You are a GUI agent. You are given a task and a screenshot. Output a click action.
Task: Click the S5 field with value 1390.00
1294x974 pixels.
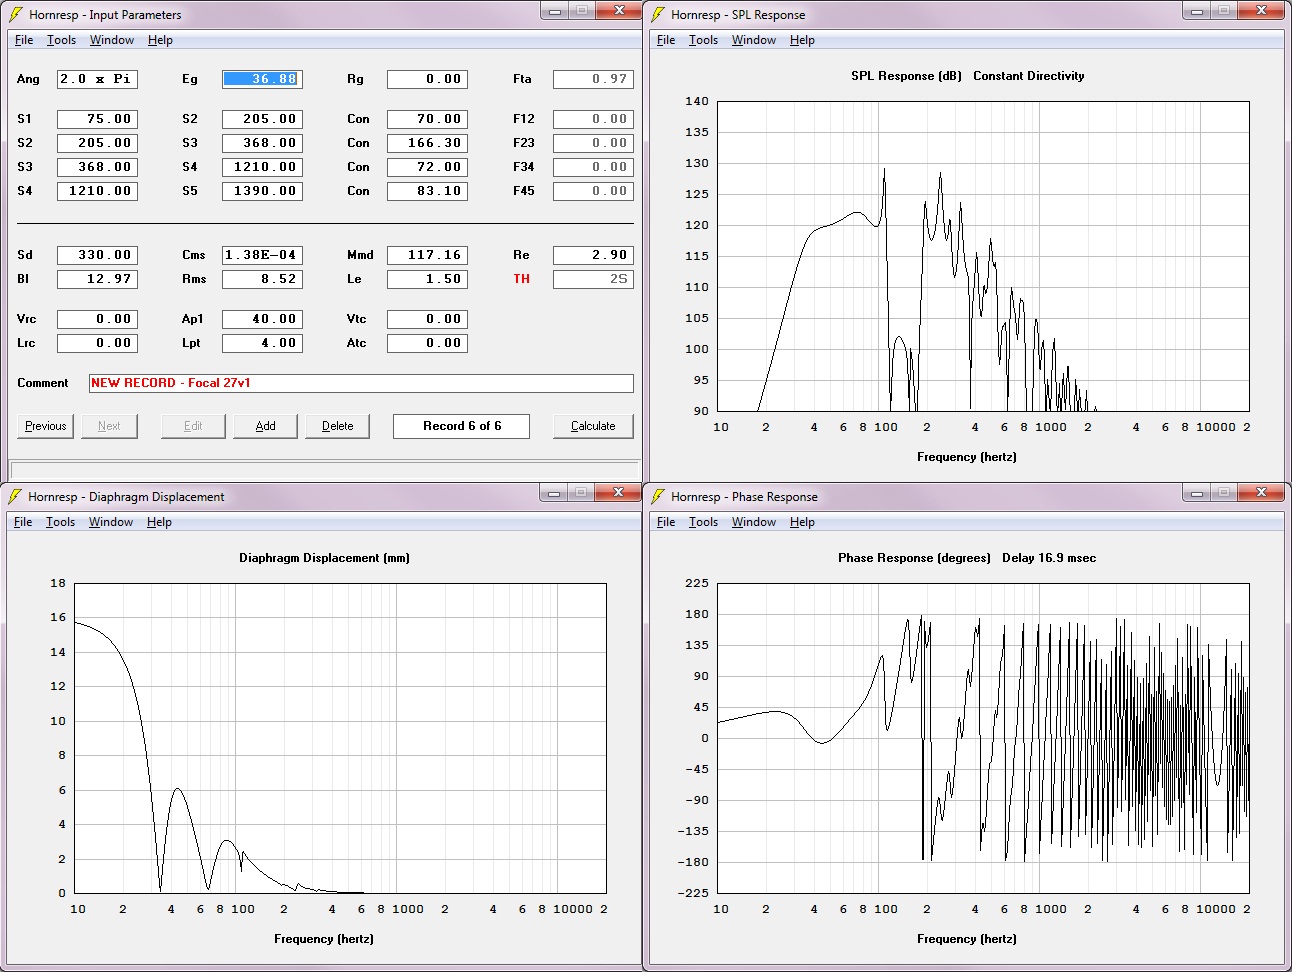pyautogui.click(x=262, y=191)
